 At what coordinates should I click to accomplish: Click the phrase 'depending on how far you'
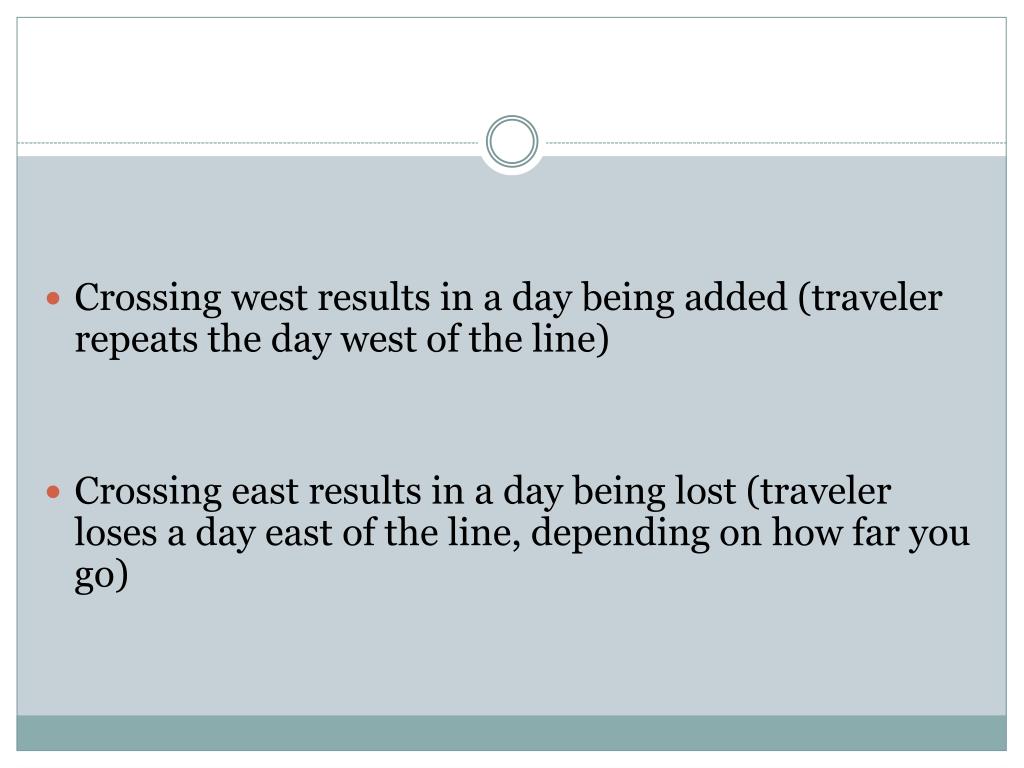(750, 534)
